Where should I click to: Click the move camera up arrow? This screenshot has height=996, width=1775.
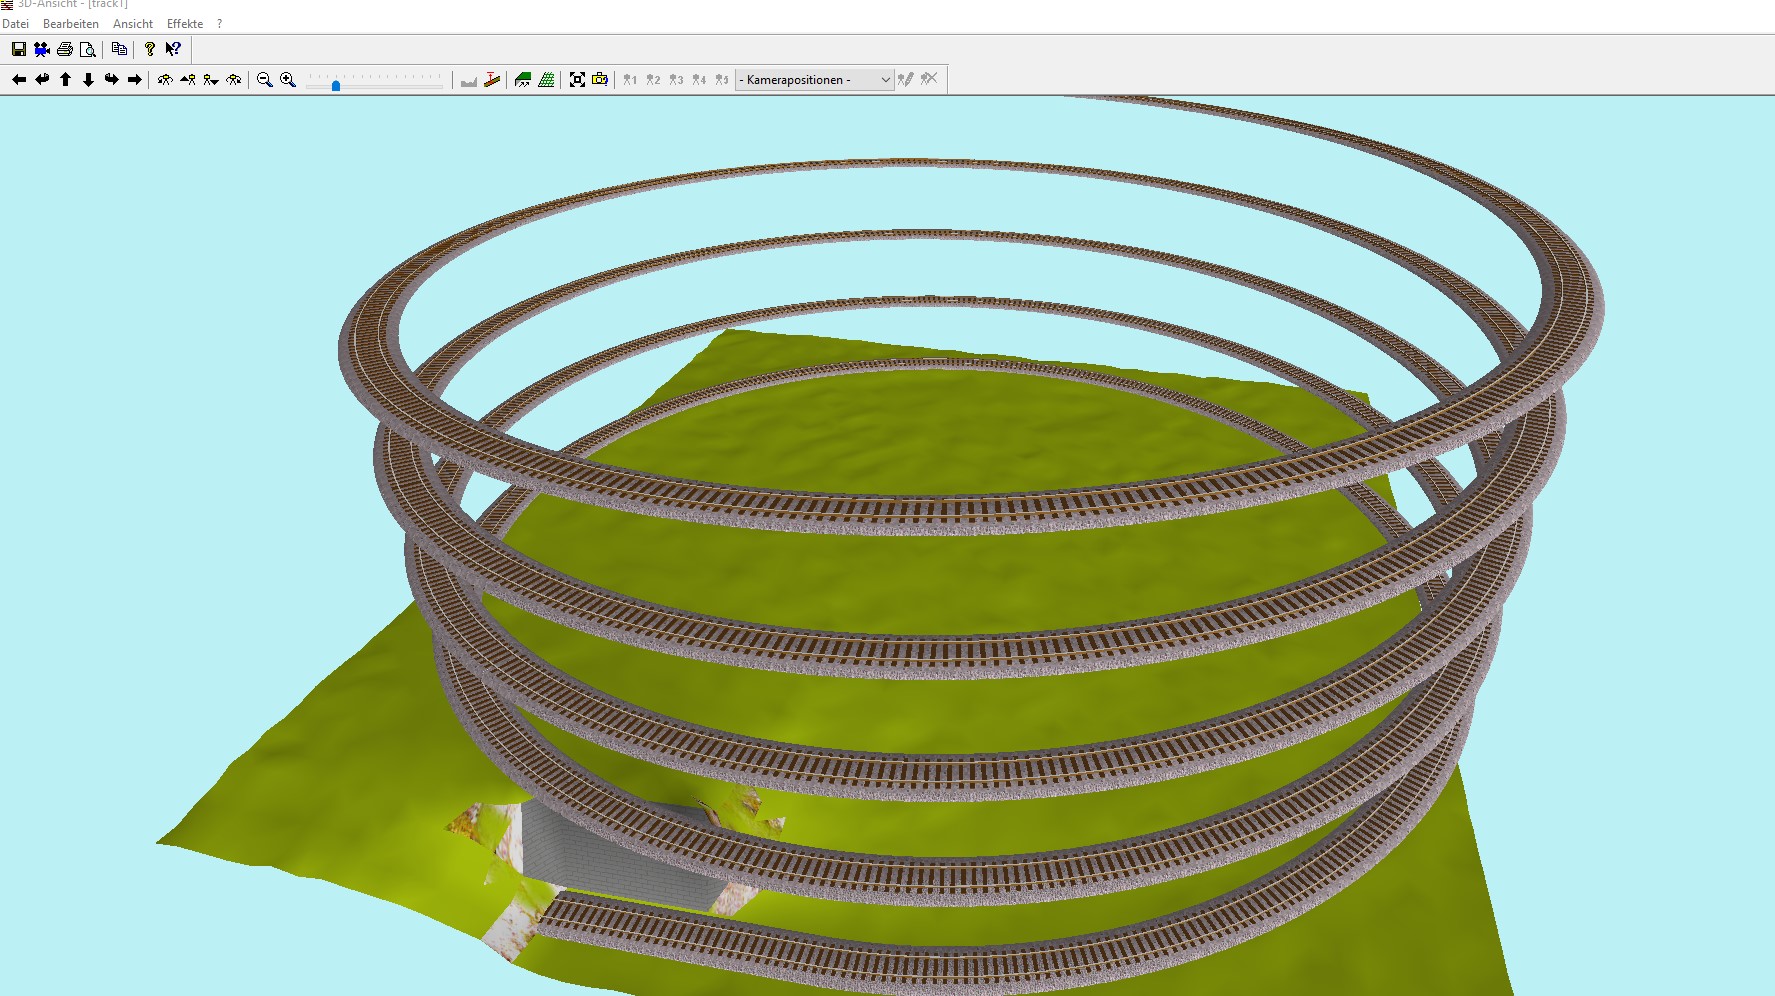(65, 80)
